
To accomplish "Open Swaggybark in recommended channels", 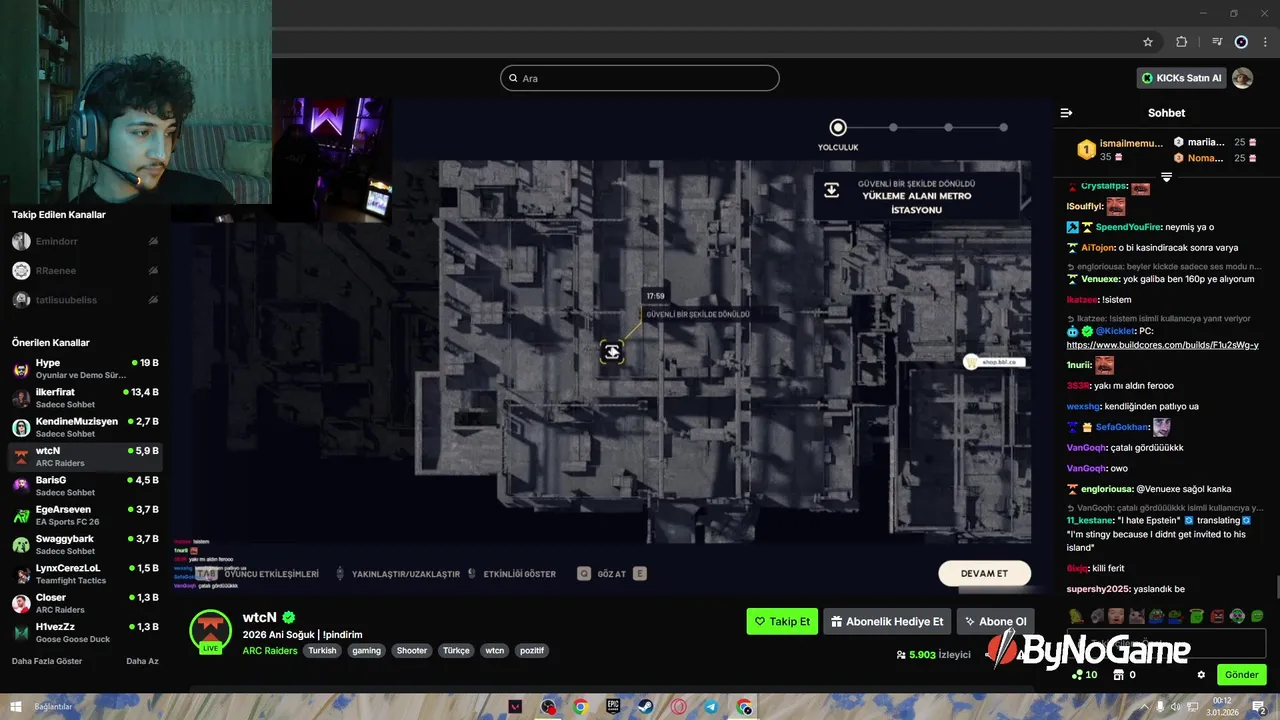I will pos(85,544).
